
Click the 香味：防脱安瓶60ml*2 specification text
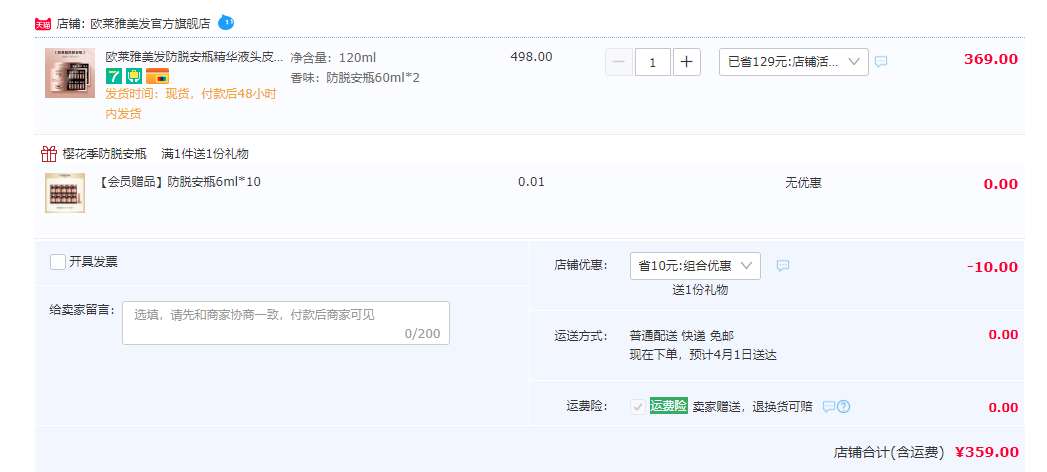(355, 78)
